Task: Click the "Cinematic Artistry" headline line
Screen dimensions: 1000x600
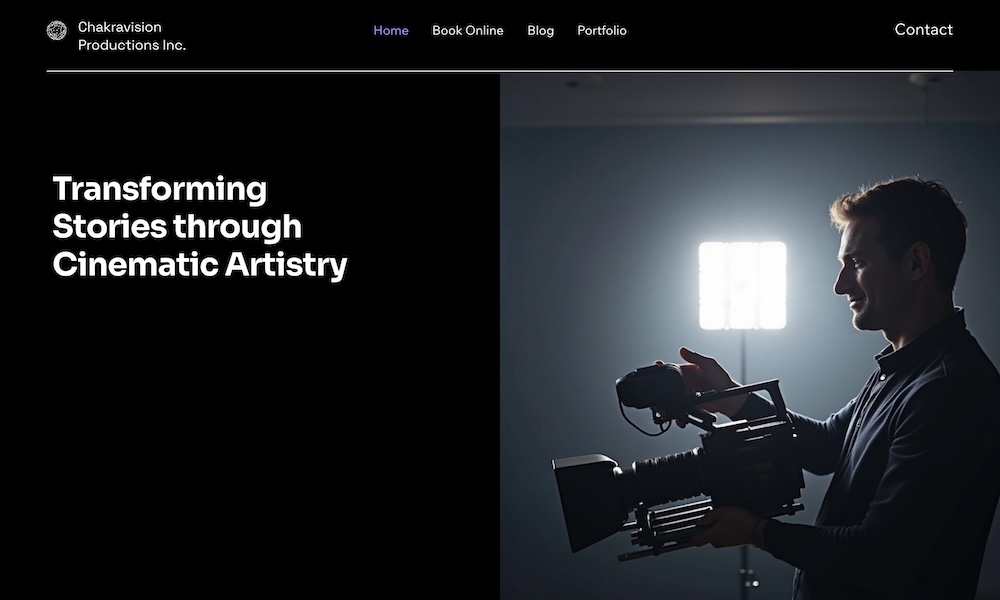Action: 200,265
